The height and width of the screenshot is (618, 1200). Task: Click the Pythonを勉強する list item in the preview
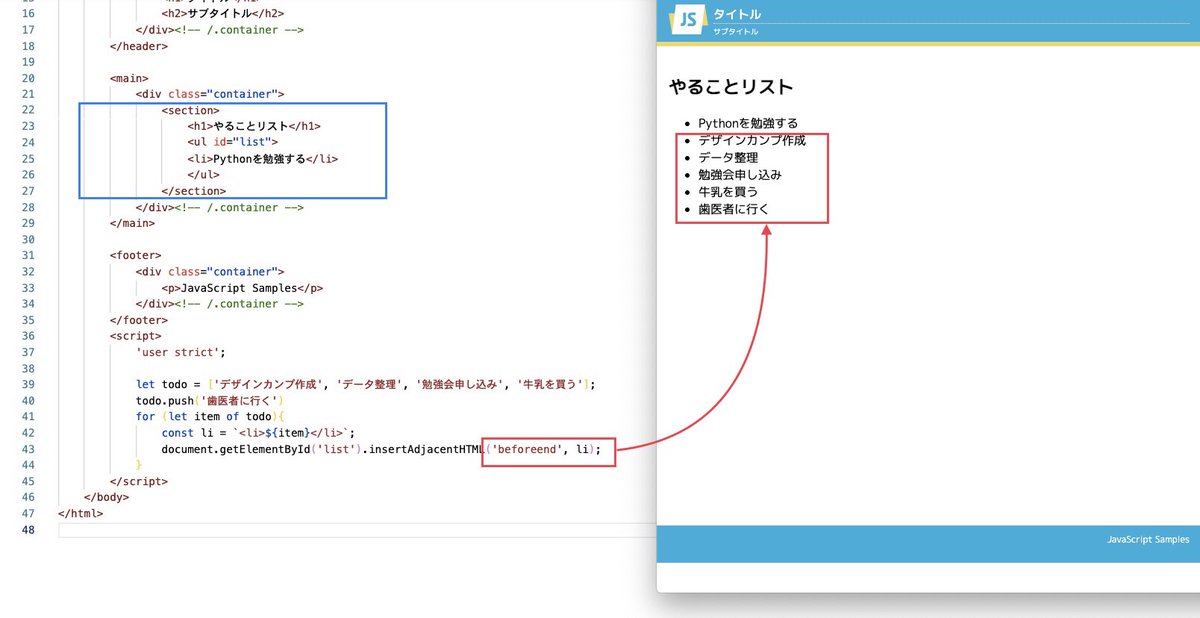(x=748, y=123)
